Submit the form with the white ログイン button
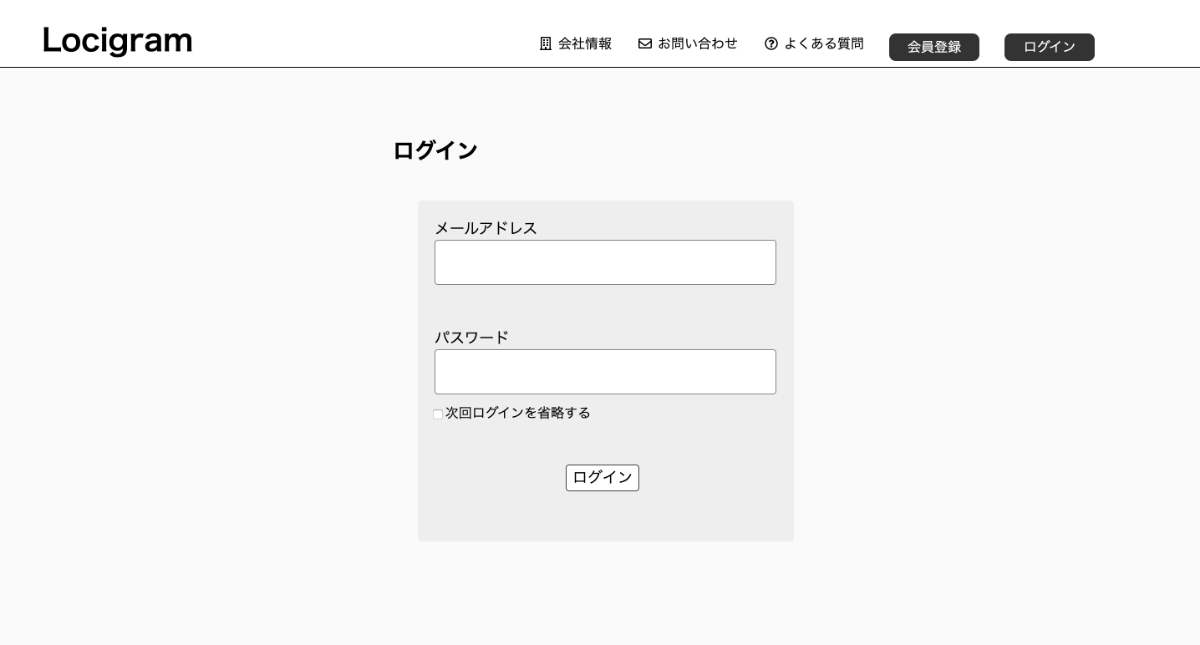 [602, 478]
